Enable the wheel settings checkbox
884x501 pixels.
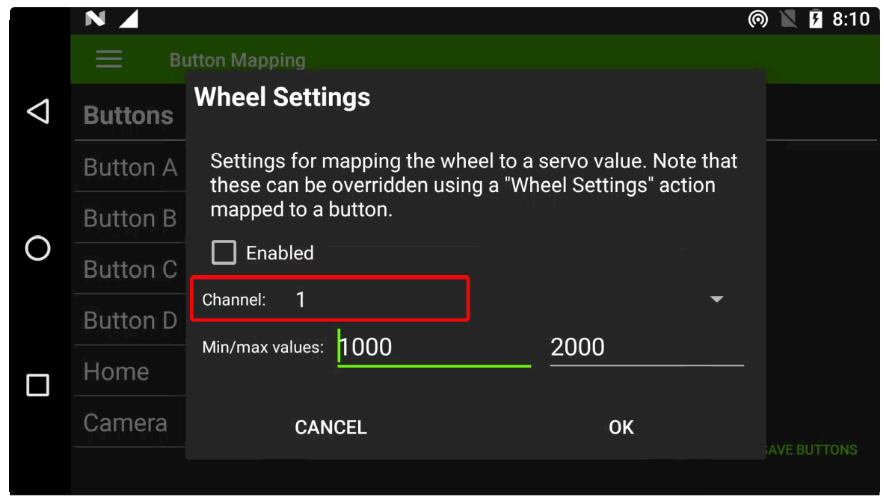[224, 253]
